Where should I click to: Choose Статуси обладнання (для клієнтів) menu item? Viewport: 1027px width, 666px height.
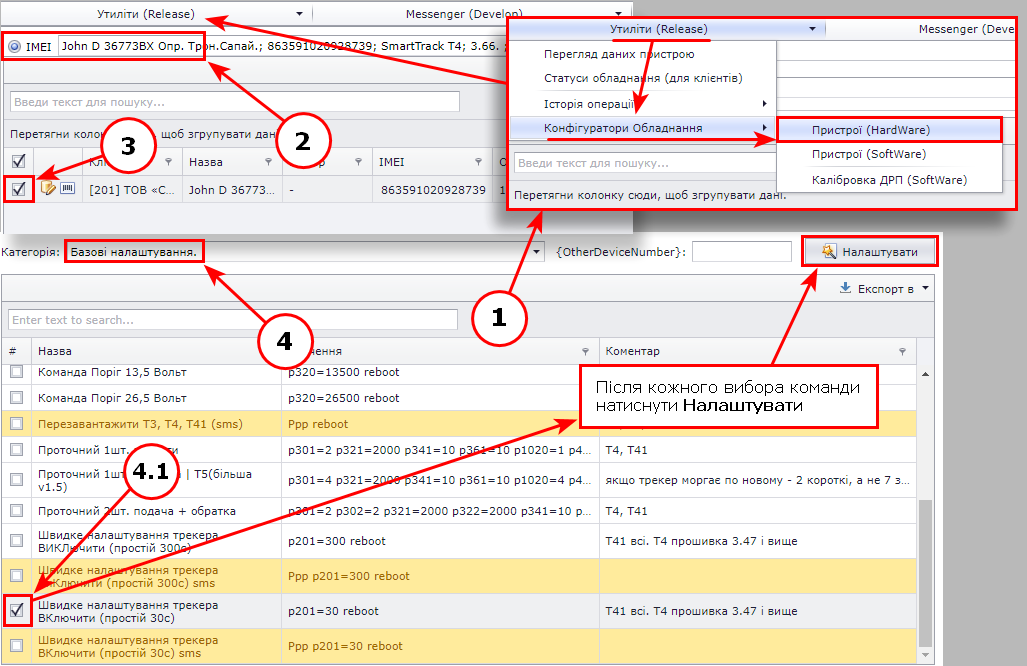643,78
